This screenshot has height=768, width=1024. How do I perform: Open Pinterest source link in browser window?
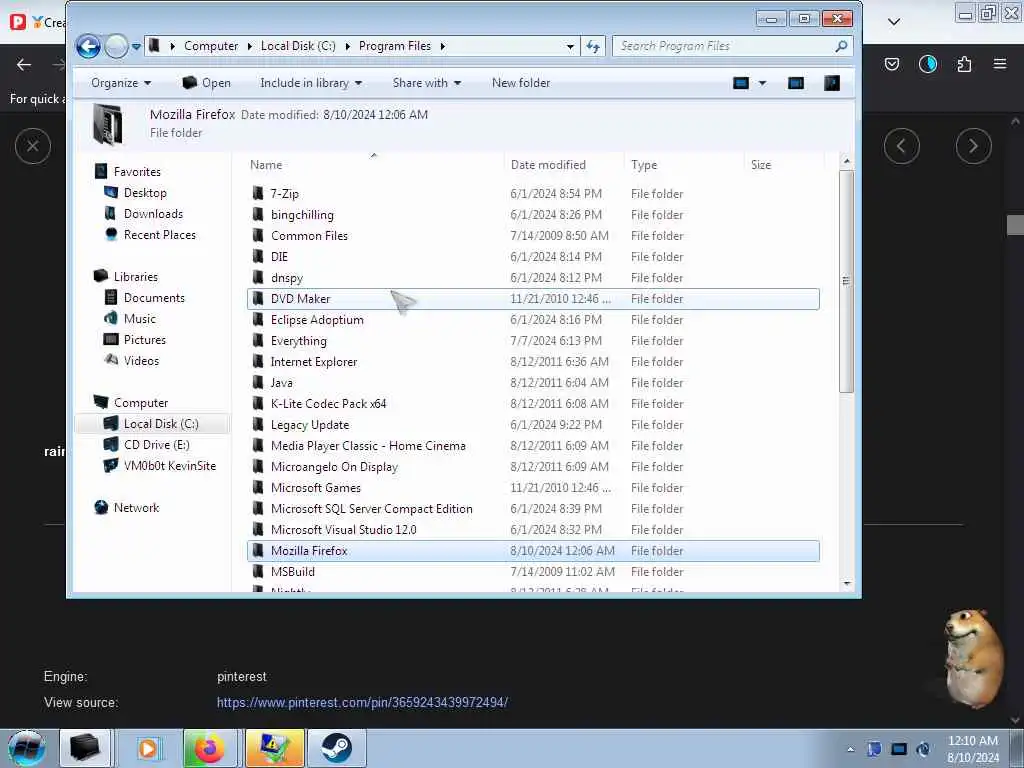click(362, 703)
